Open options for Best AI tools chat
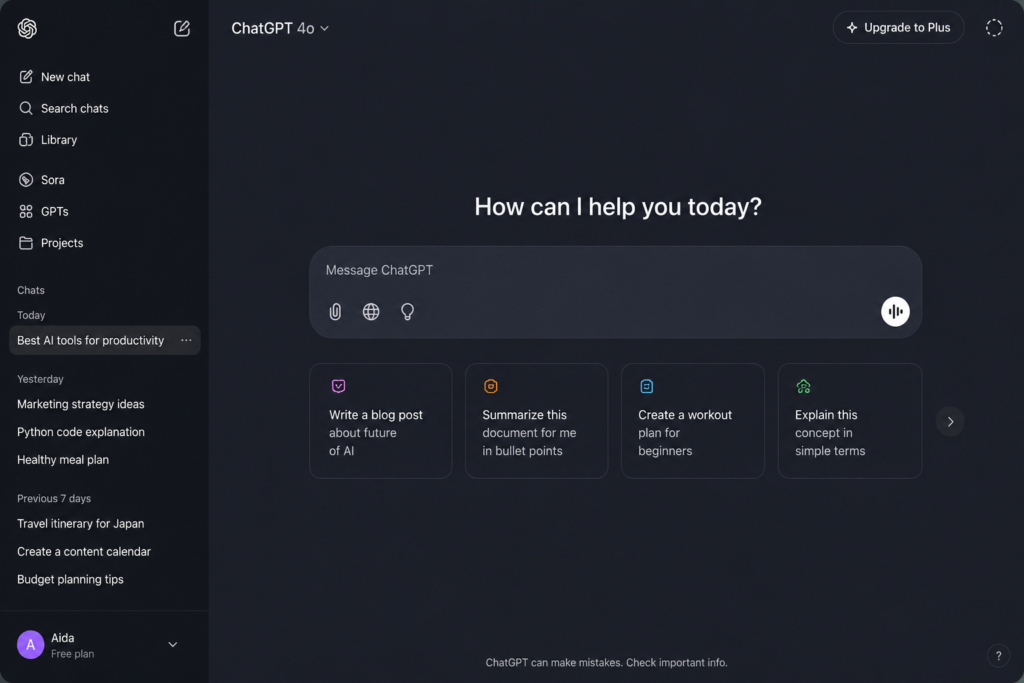 tap(186, 340)
